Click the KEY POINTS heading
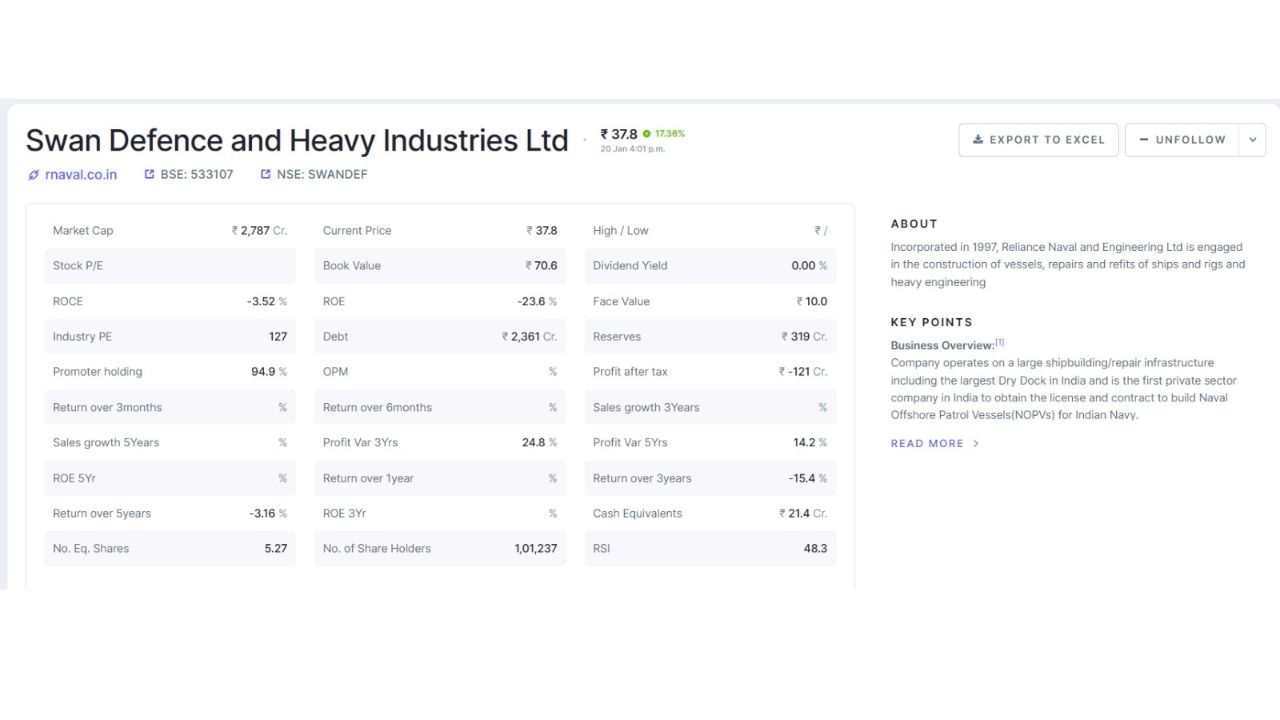This screenshot has height=720, width=1280. [x=932, y=322]
